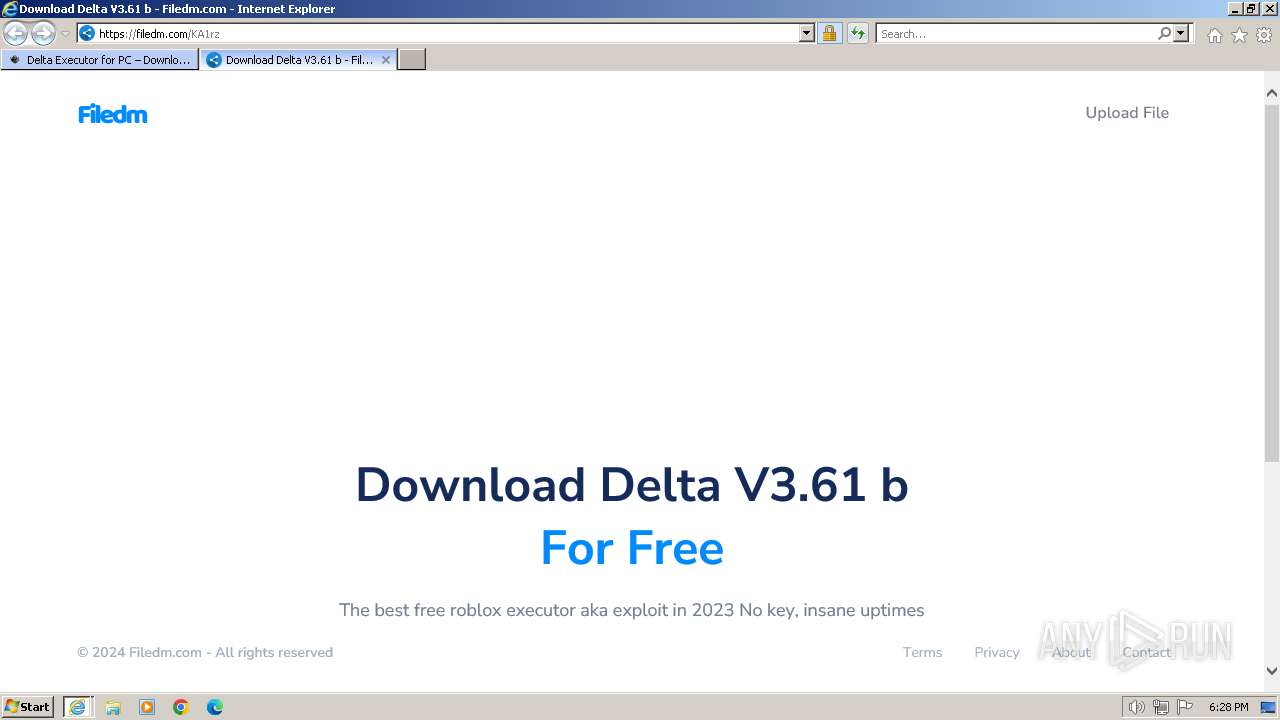Open the File Explorer taskbar icon
The width and height of the screenshot is (1280, 720).
113,707
